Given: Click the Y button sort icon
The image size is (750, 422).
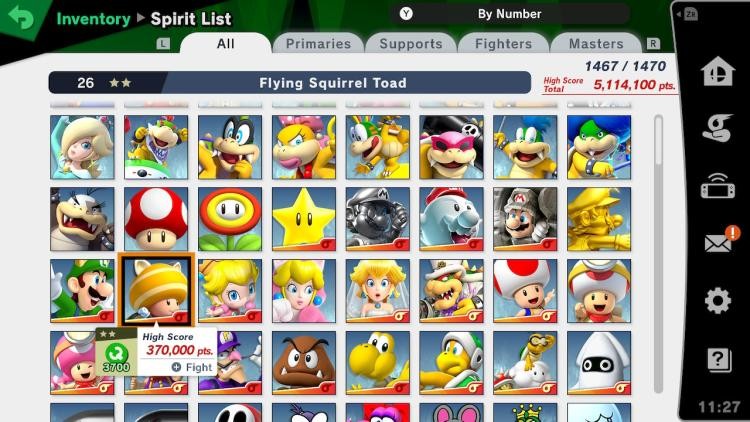Looking at the screenshot, I should [x=406, y=14].
